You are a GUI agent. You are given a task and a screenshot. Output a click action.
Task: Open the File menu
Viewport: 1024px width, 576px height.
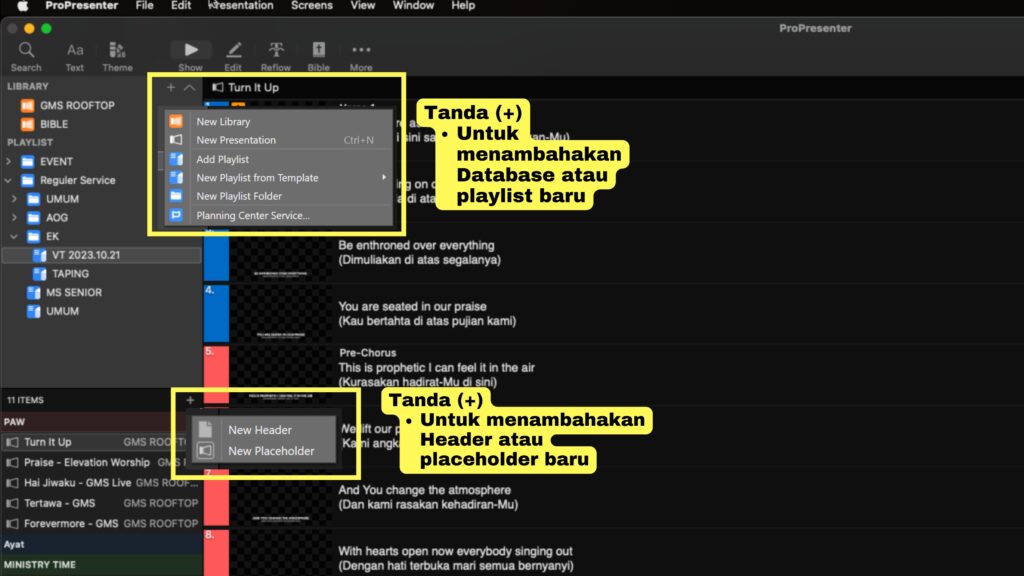pyautogui.click(x=144, y=6)
